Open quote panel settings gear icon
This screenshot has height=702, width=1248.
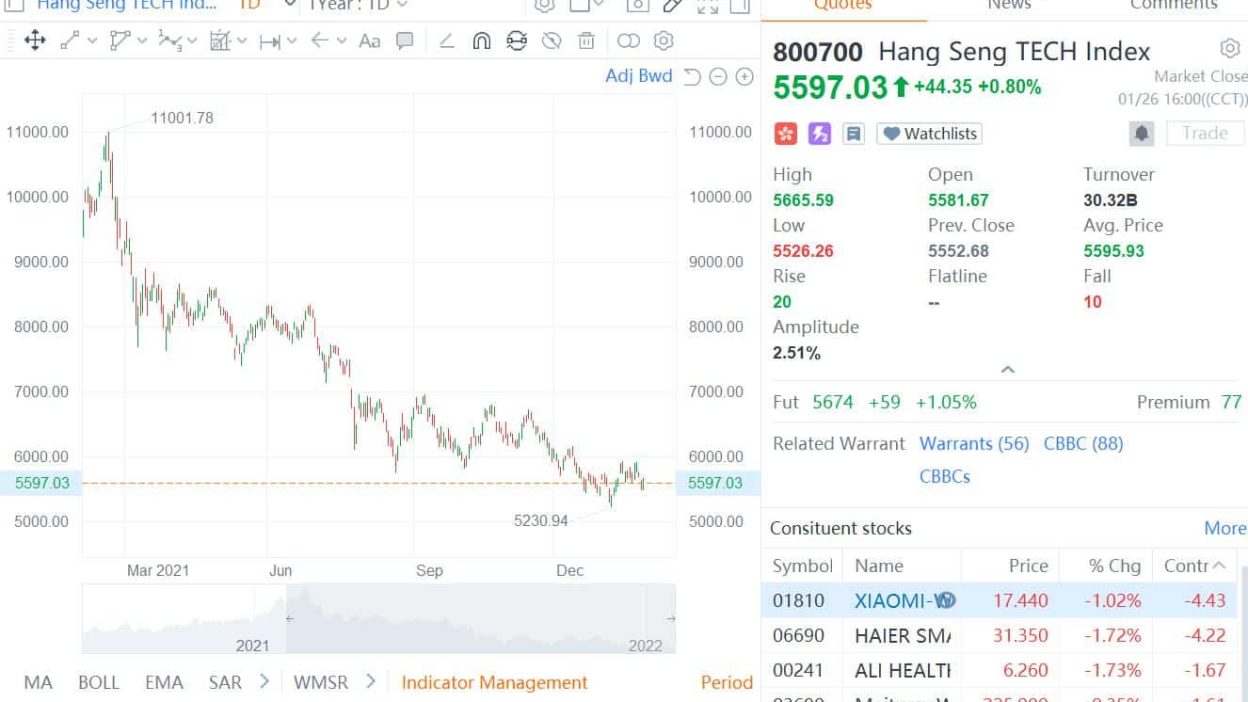(1230, 48)
